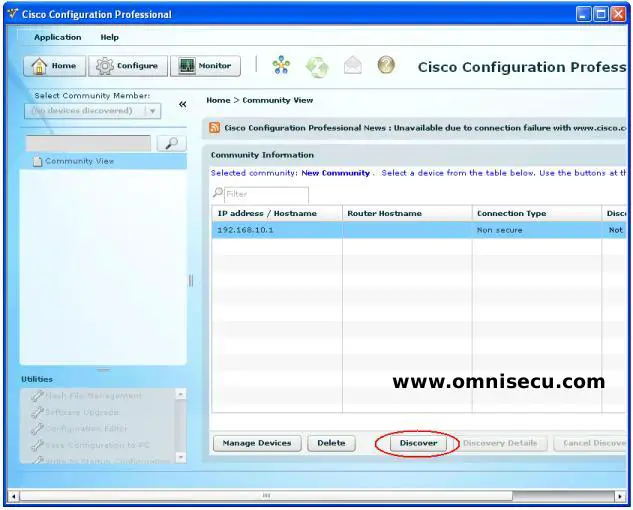Click the Home breadcrumb link
The height and width of the screenshot is (510, 633).
click(x=218, y=100)
